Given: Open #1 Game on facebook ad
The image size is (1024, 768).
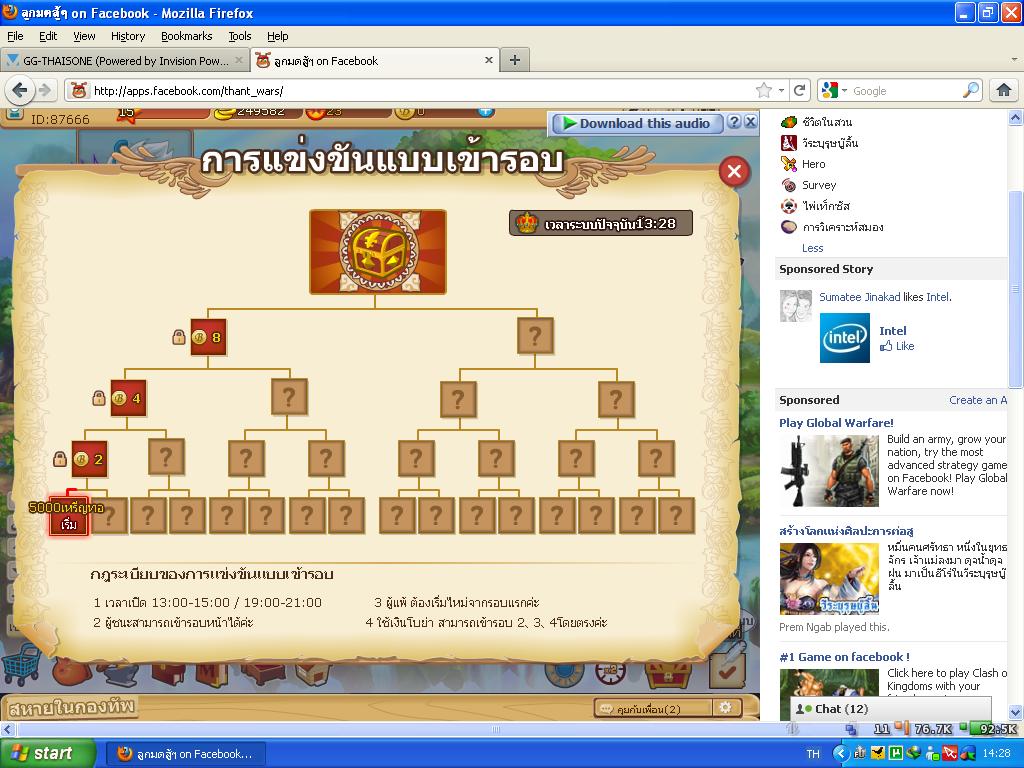Looking at the screenshot, I should 844,657.
